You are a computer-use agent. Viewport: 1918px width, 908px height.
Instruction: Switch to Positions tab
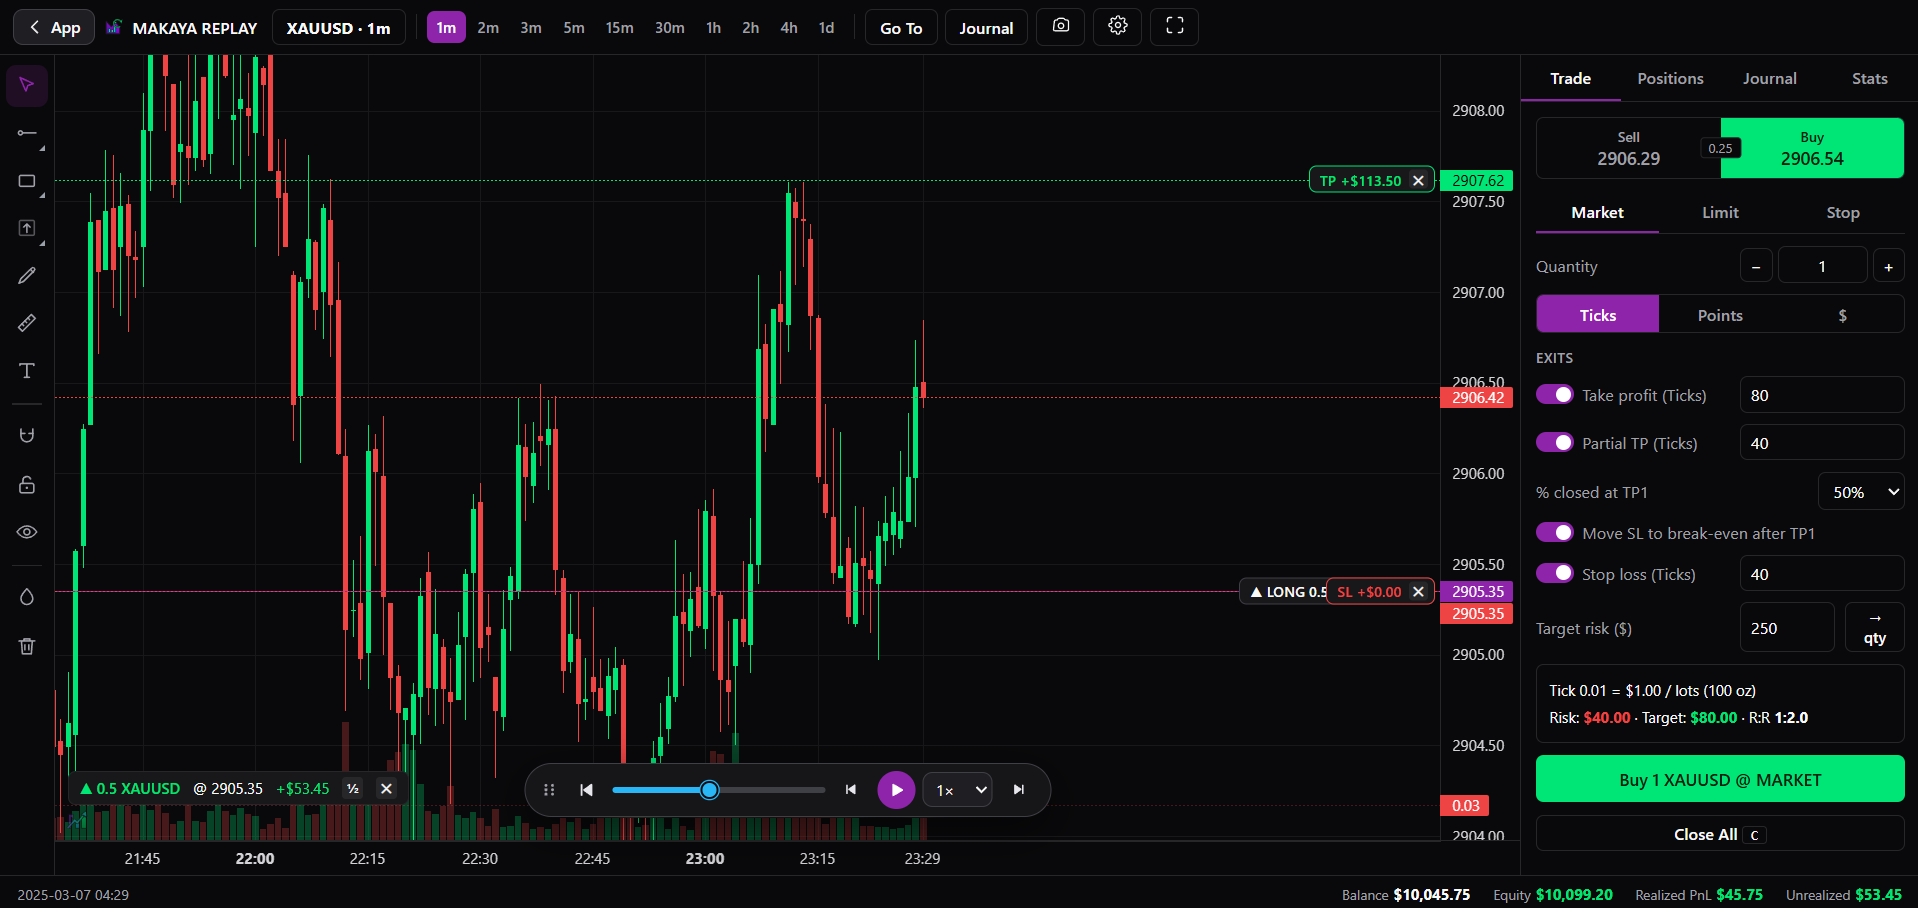pyautogui.click(x=1670, y=78)
